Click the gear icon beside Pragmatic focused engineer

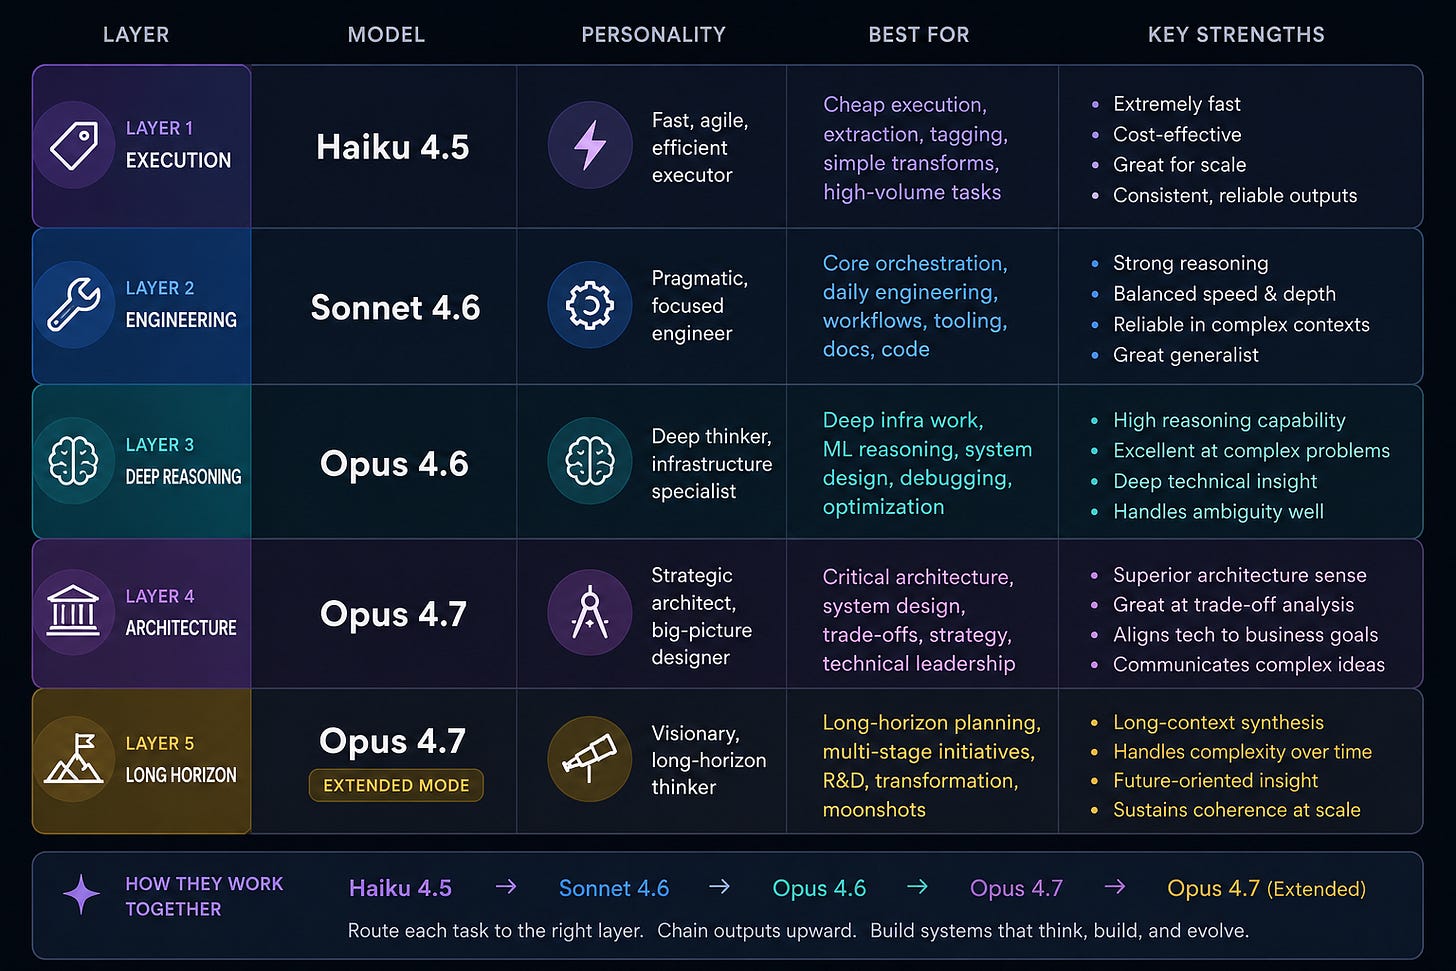click(590, 305)
